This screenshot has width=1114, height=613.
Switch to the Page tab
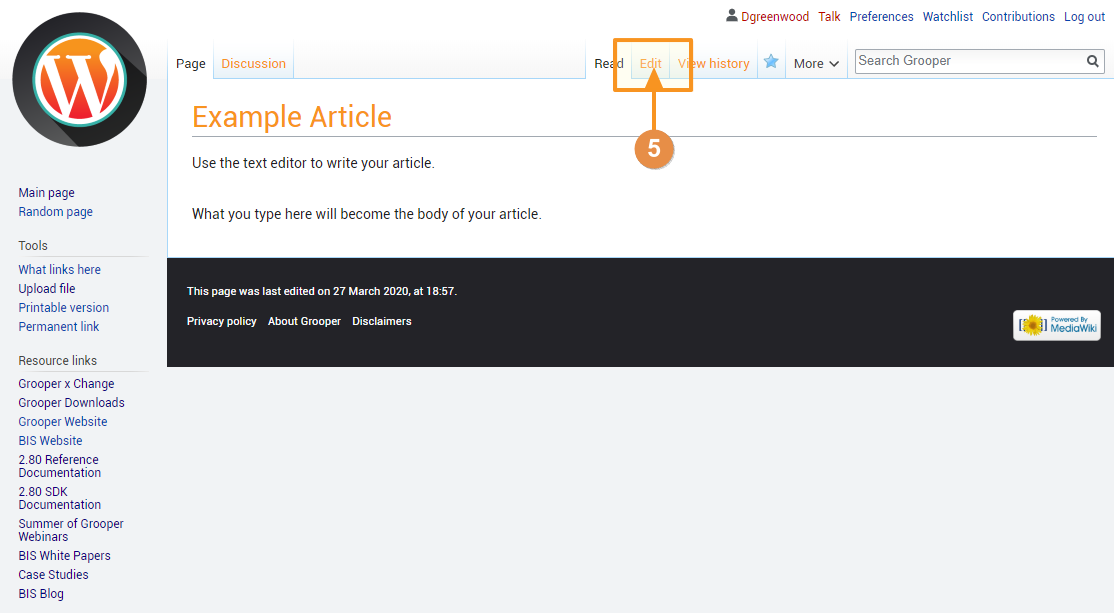(190, 64)
